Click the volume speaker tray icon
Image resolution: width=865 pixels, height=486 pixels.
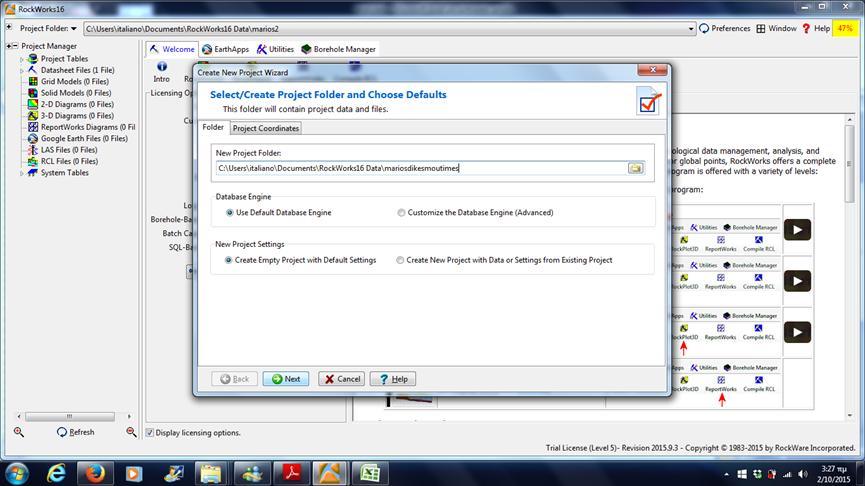point(803,474)
